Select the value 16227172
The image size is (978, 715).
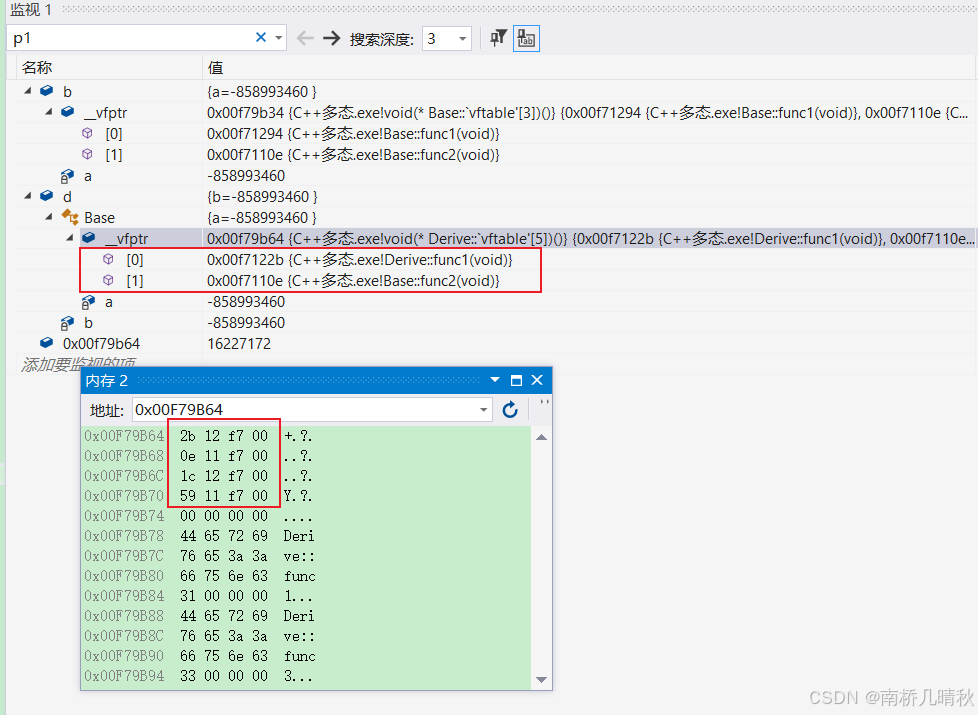[239, 344]
